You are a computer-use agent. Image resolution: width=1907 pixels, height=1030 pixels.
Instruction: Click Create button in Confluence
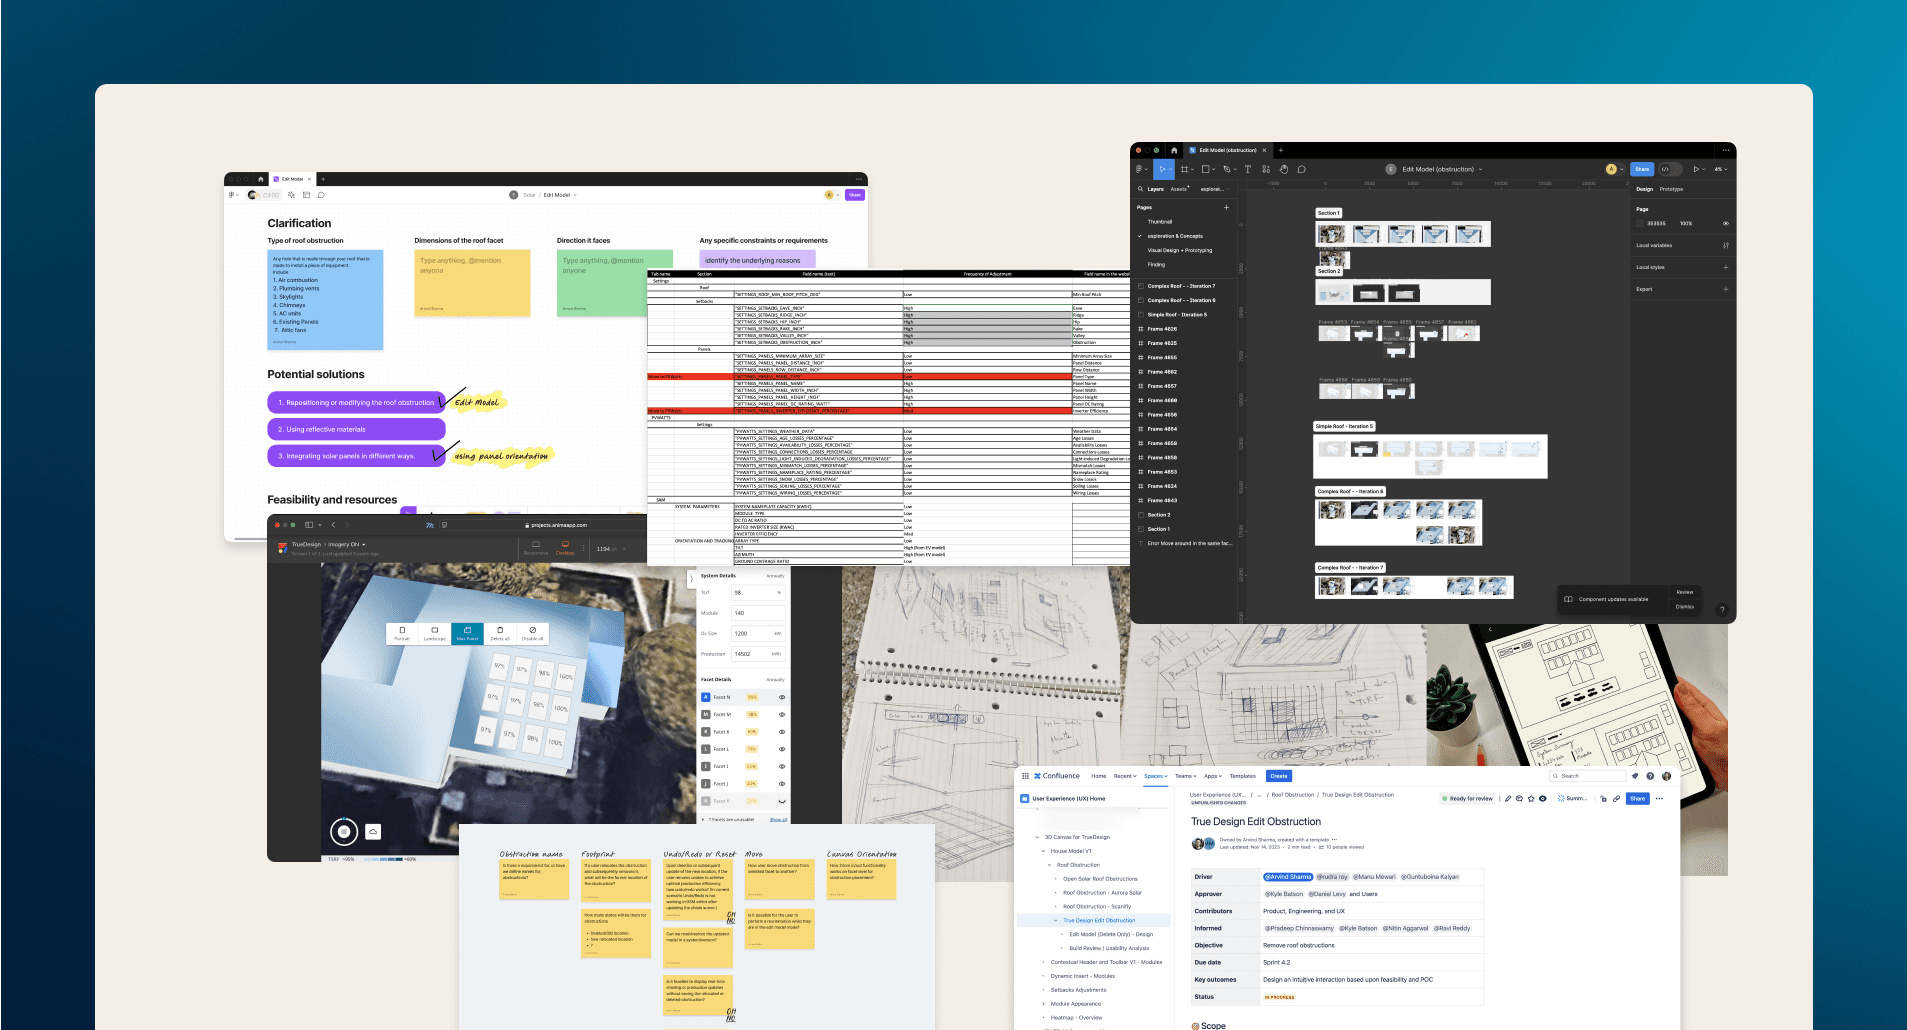point(1279,776)
